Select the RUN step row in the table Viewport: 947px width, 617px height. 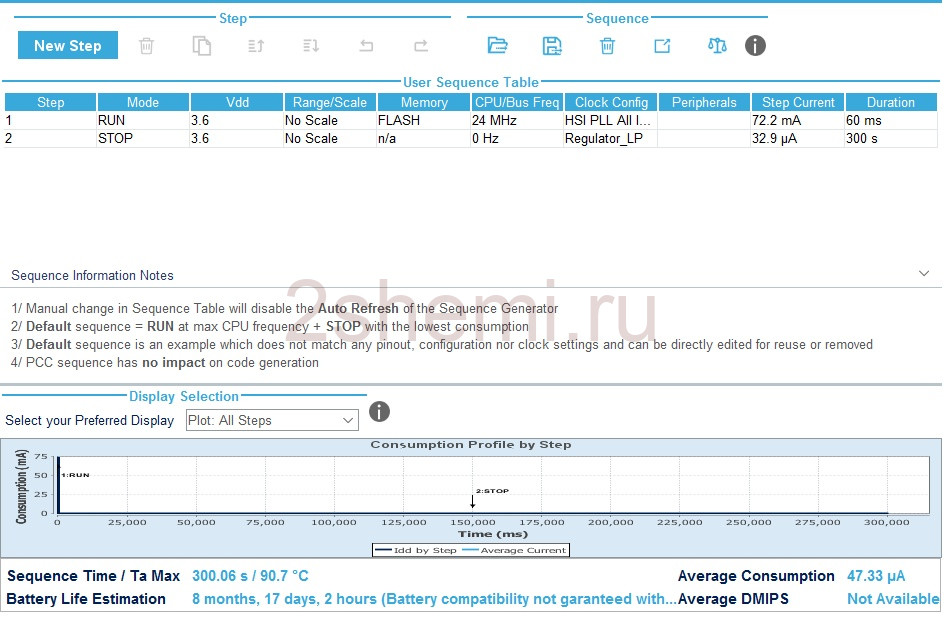471,120
